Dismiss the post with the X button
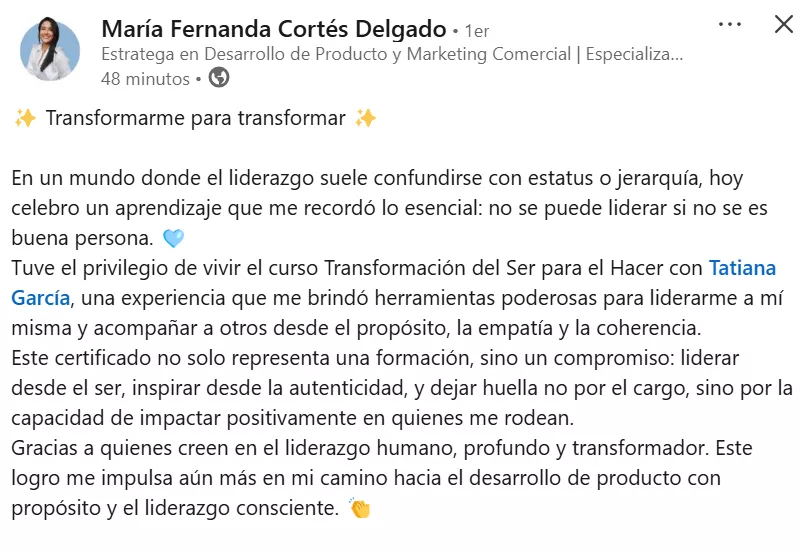Screen dimensions: 805x552 click(784, 25)
